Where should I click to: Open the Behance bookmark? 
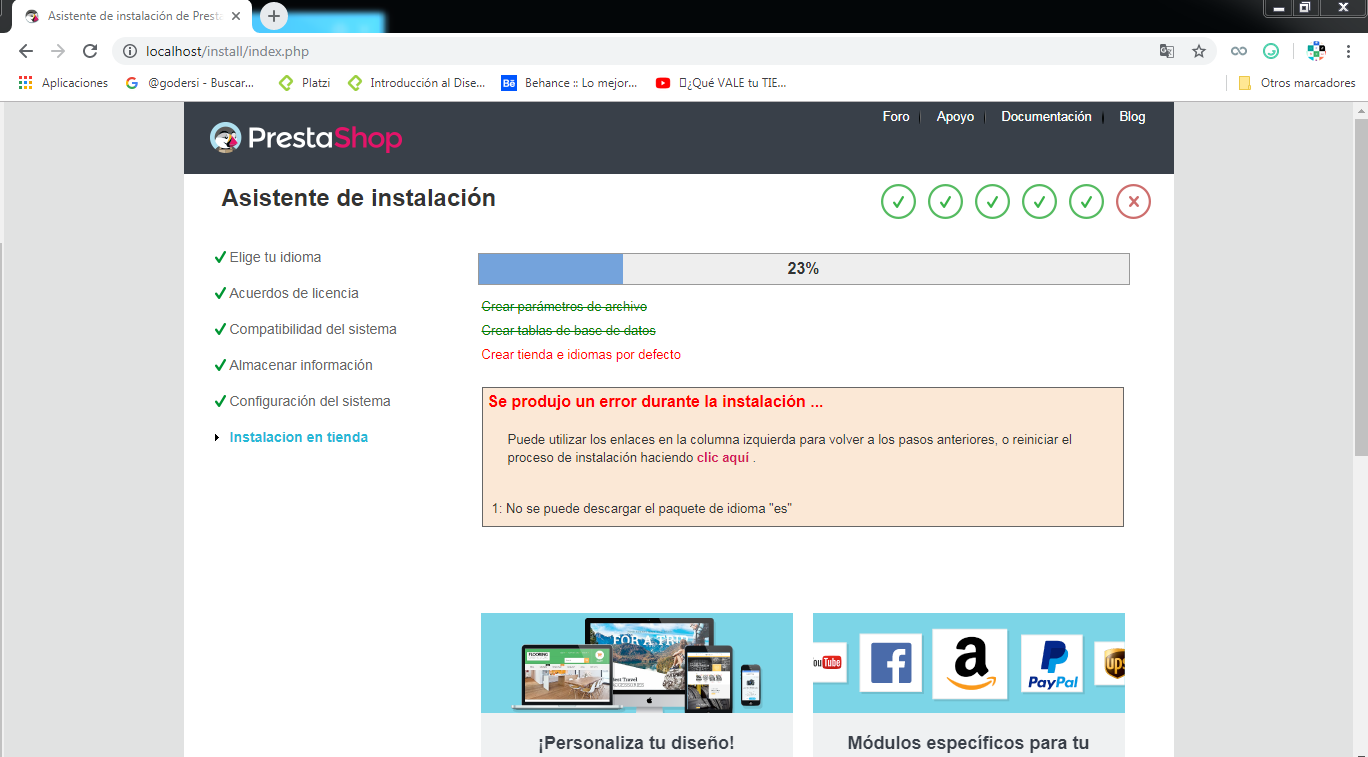[569, 83]
